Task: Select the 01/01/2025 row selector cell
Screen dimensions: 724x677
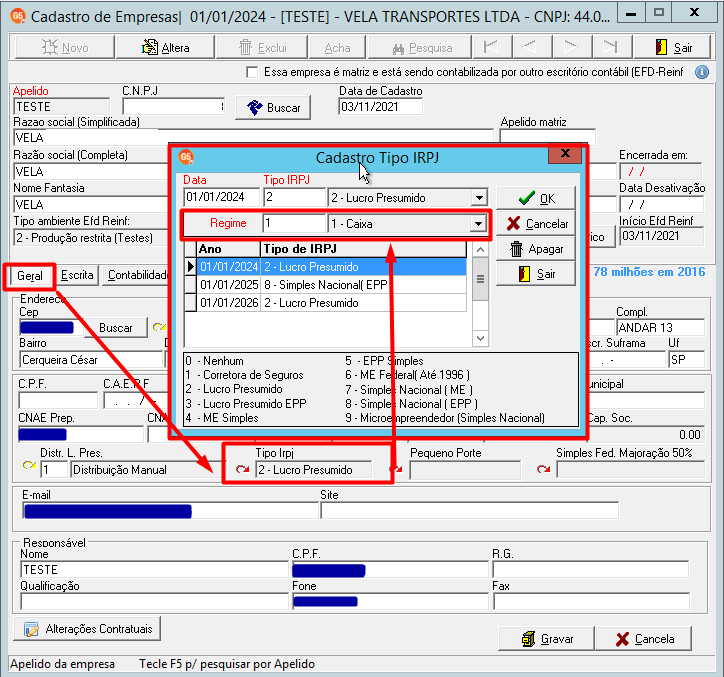Action: pos(190,285)
